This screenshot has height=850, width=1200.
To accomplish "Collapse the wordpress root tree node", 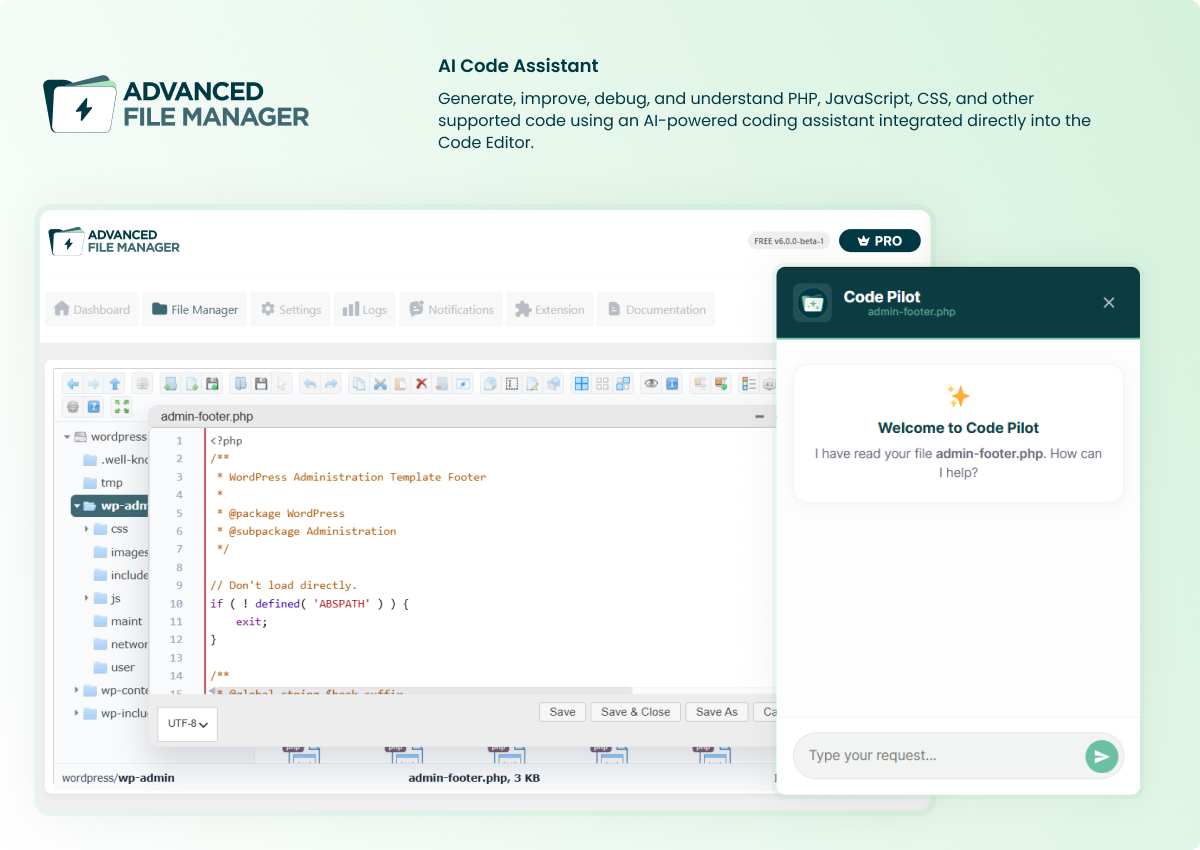I will (x=68, y=437).
